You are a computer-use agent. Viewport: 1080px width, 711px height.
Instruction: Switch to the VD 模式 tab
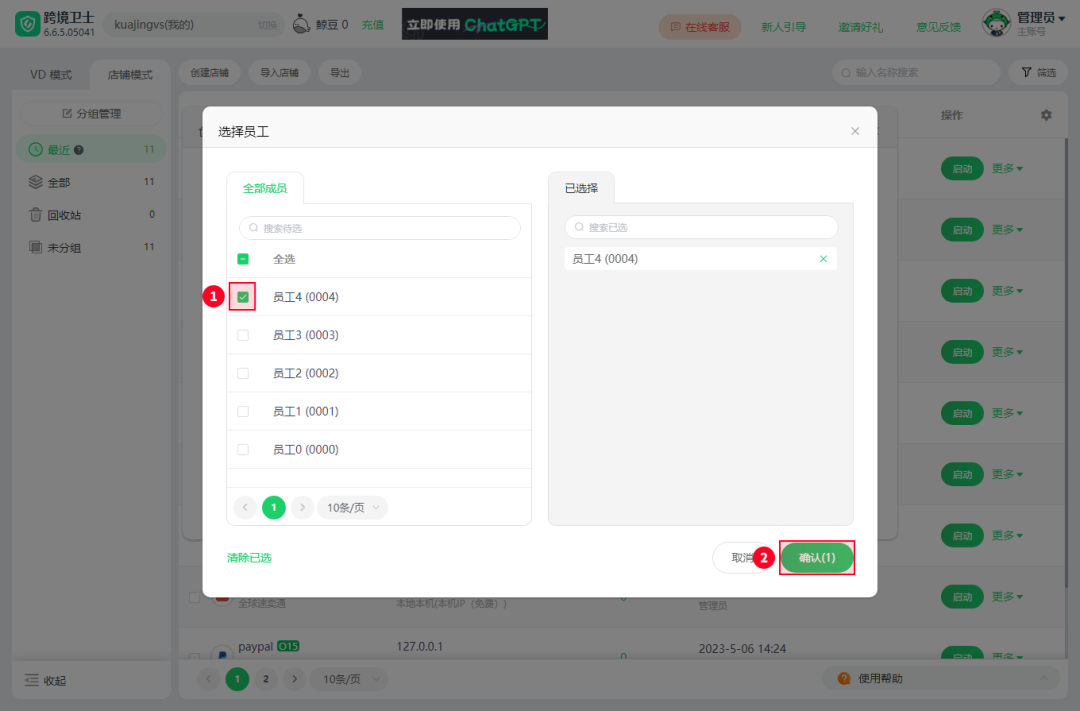[50, 72]
